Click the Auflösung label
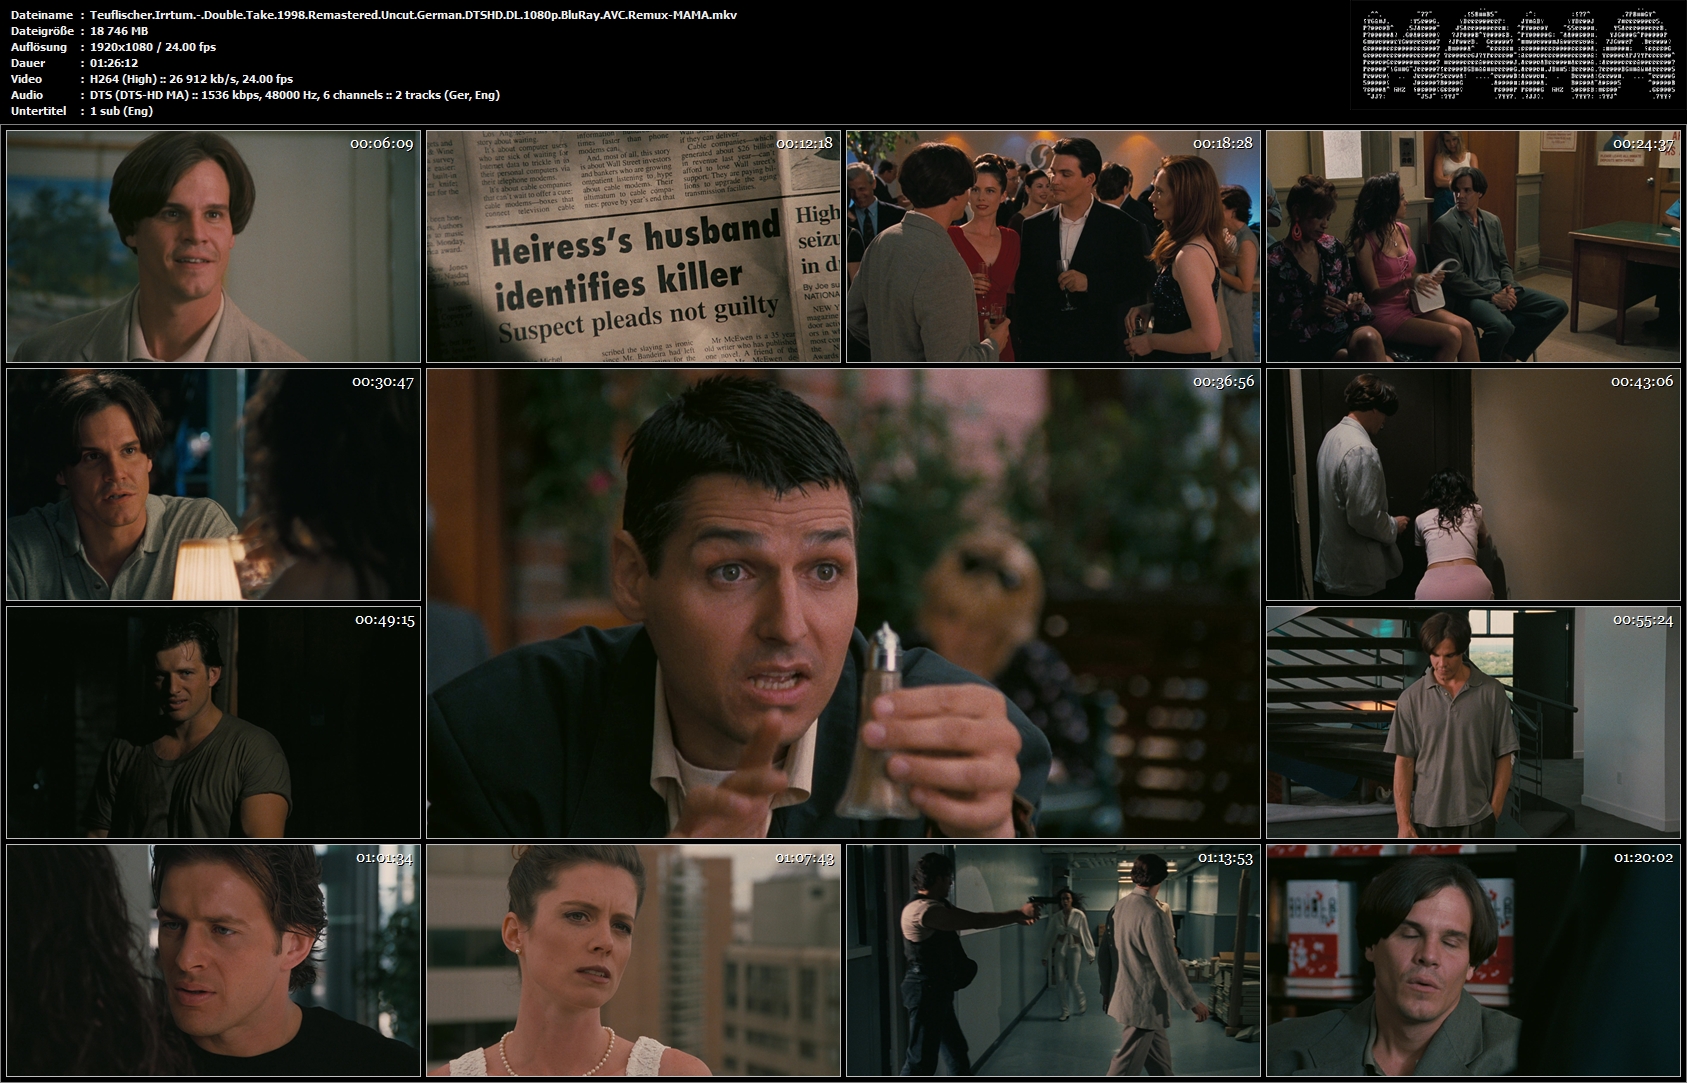1687x1083 pixels. [39, 47]
